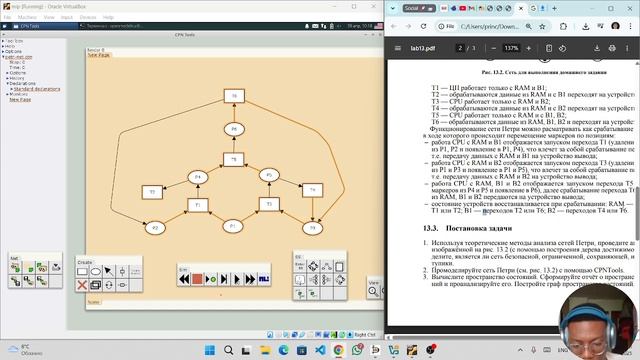
Task: Open the File menu in VirtualBox
Action: (x=7, y=17)
